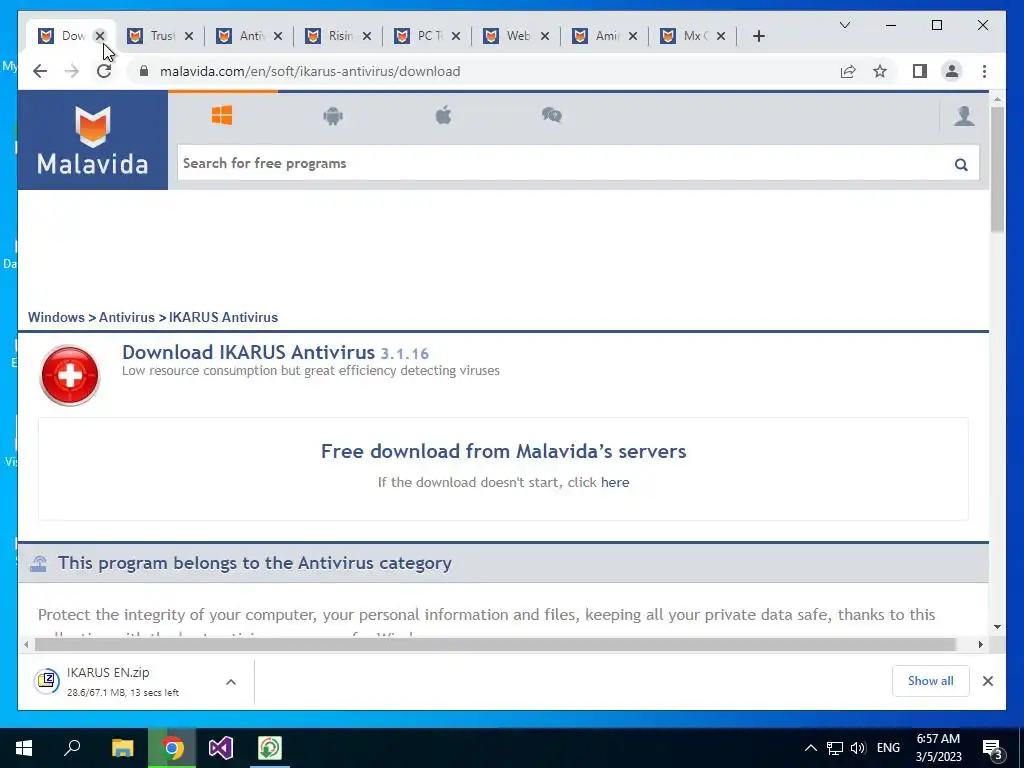Click the 'here' download link
The width and height of the screenshot is (1024, 768).
tap(615, 483)
